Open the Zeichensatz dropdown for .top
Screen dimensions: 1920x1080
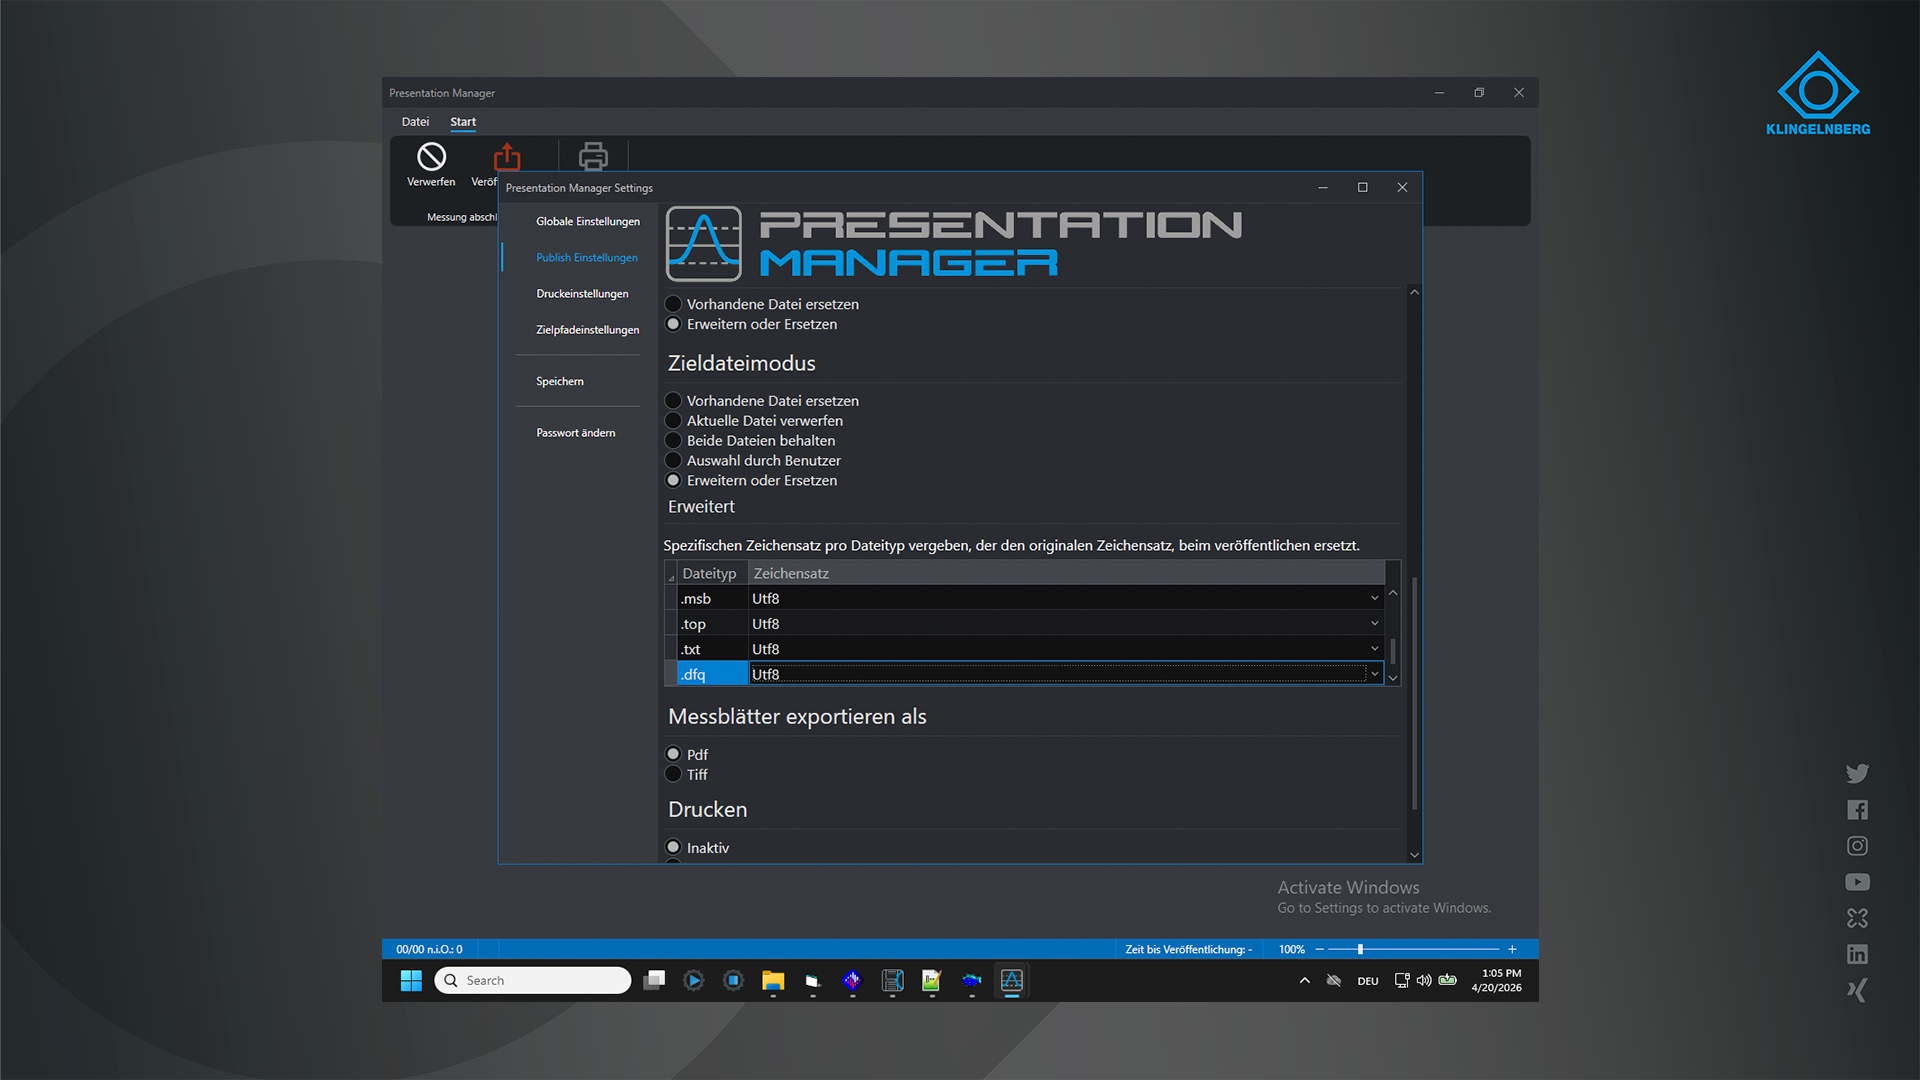point(1374,623)
